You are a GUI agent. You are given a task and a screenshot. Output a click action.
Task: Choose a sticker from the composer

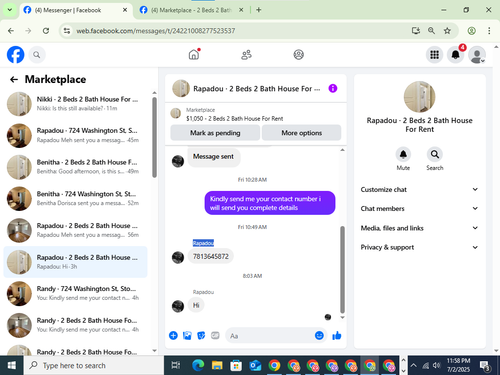point(201,335)
